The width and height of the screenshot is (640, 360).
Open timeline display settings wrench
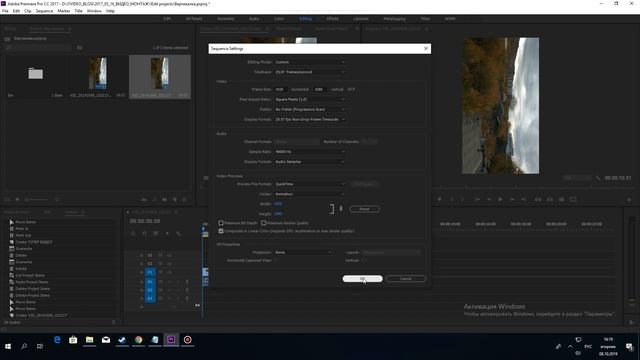click(x=178, y=233)
